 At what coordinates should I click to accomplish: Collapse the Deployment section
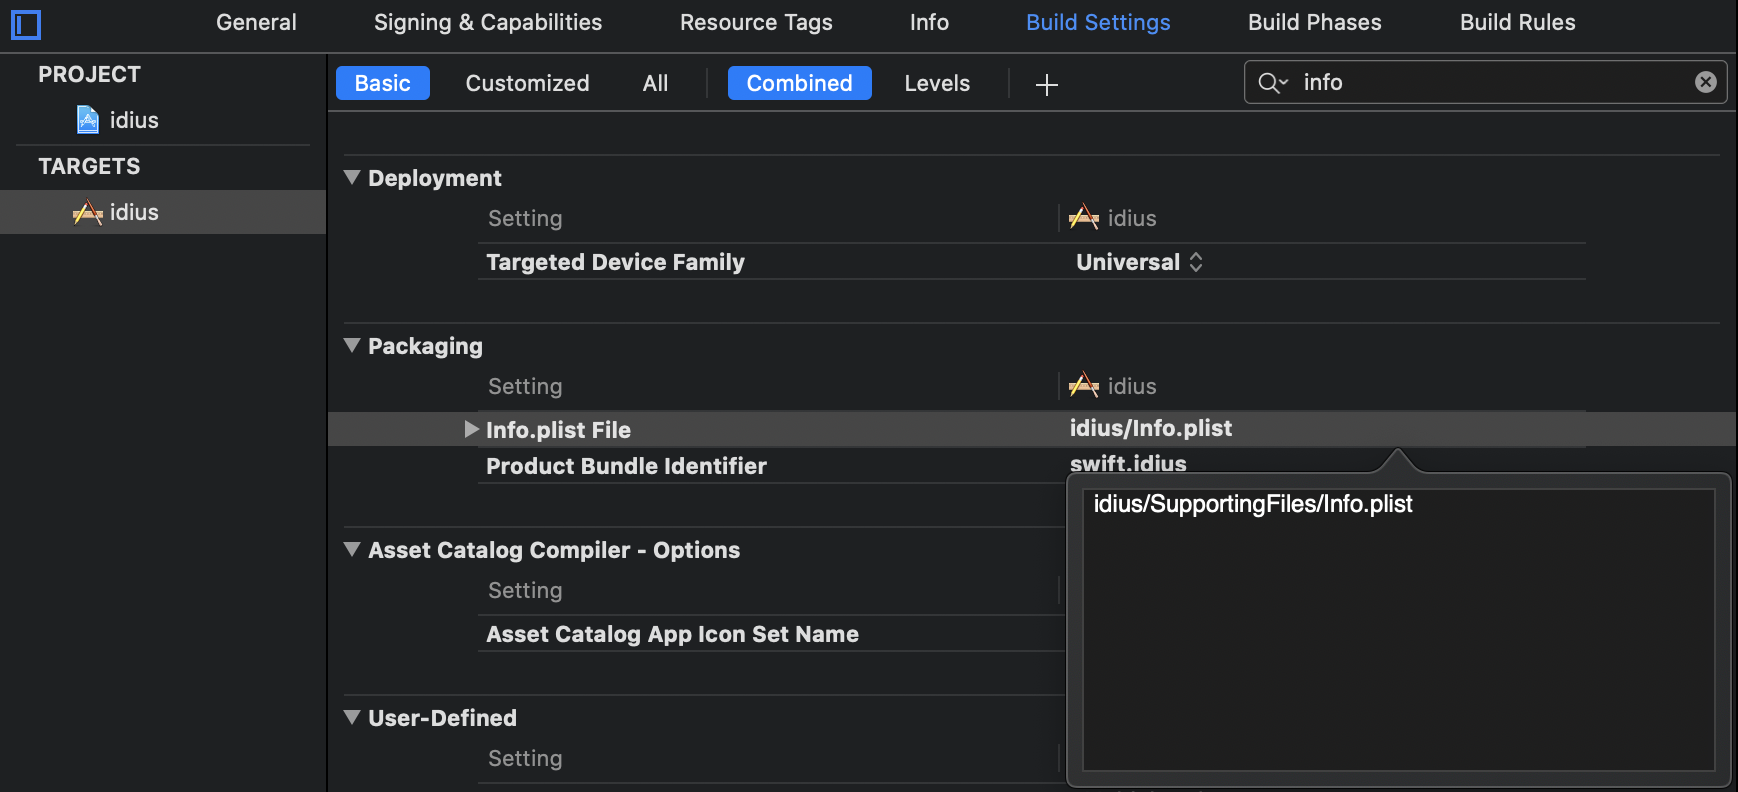(352, 177)
